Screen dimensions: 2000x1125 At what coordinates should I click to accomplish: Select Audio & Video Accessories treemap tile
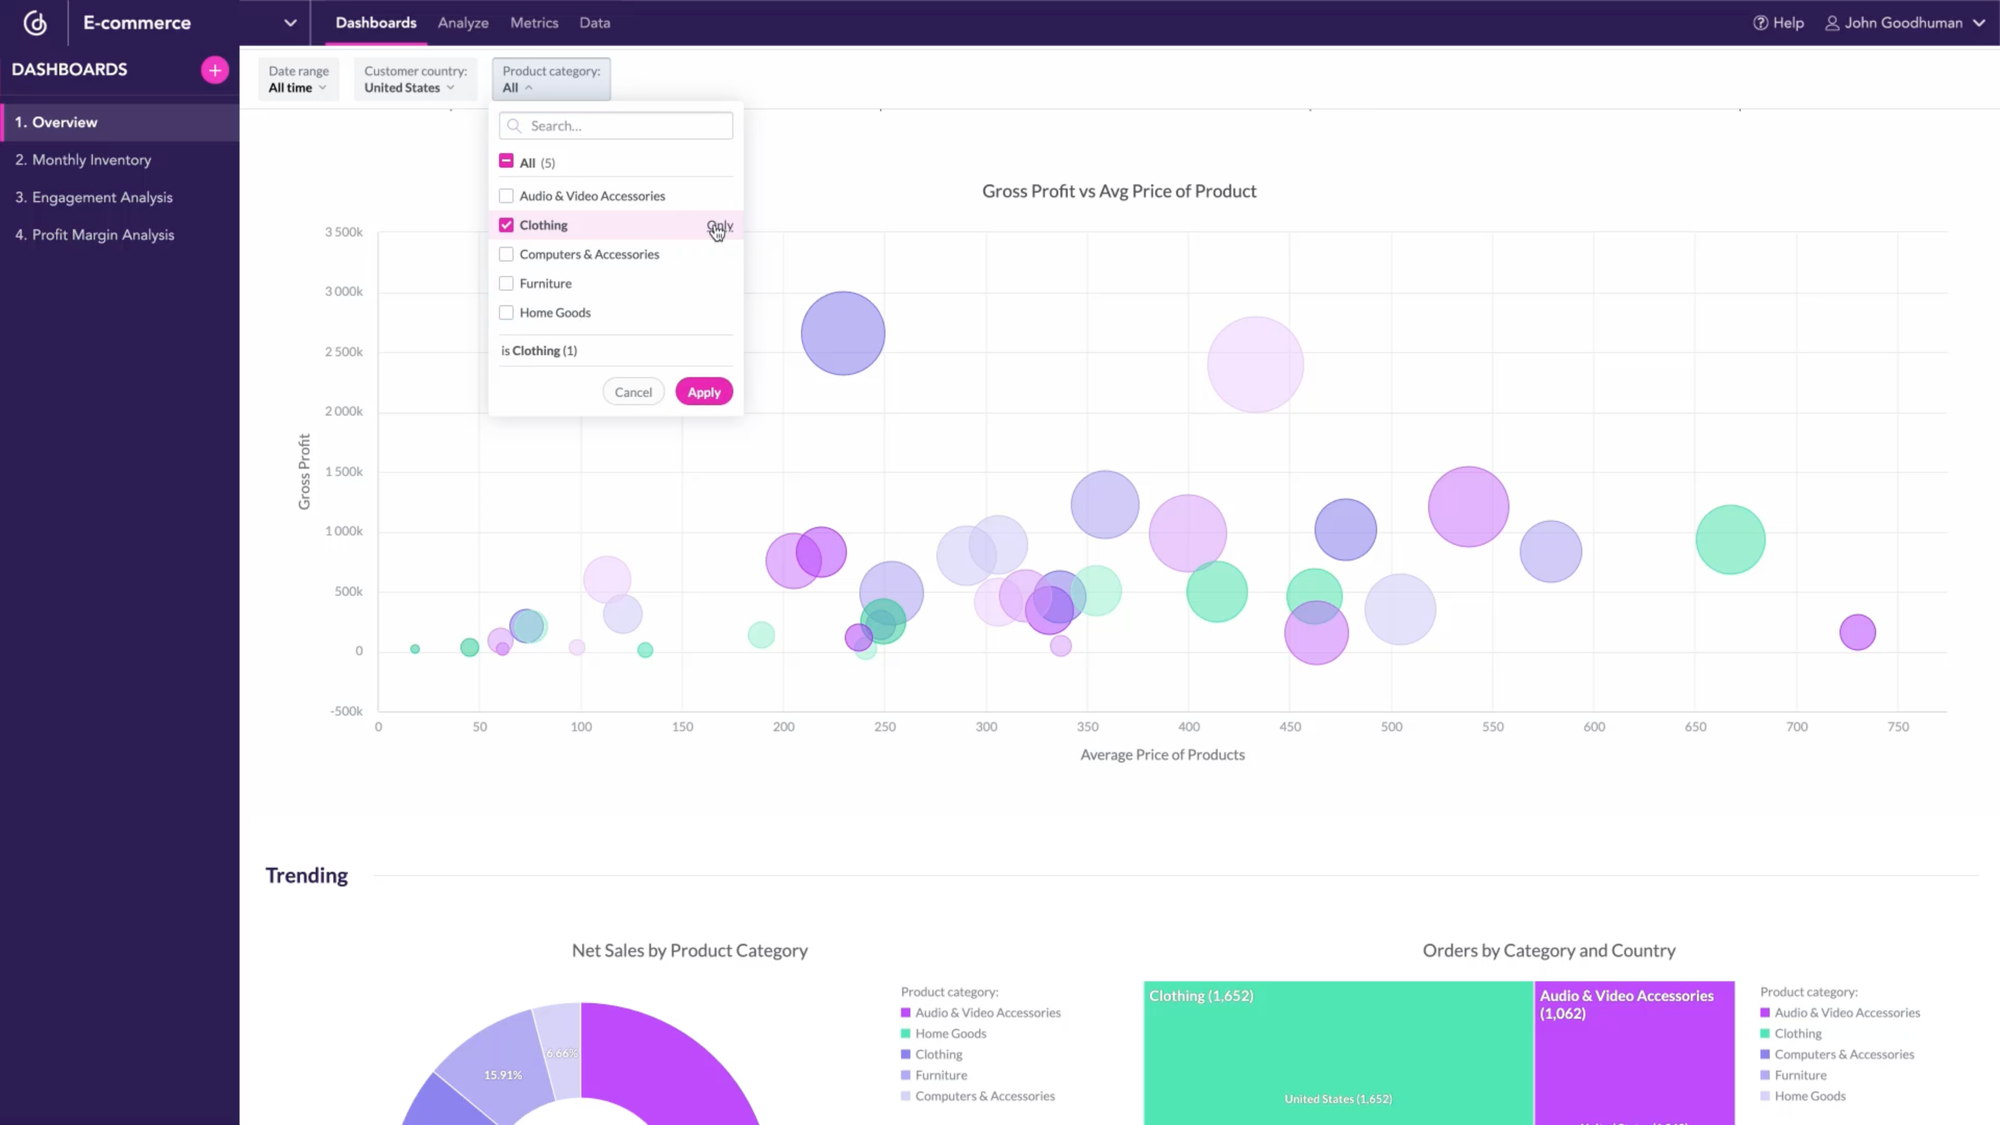click(1634, 1053)
